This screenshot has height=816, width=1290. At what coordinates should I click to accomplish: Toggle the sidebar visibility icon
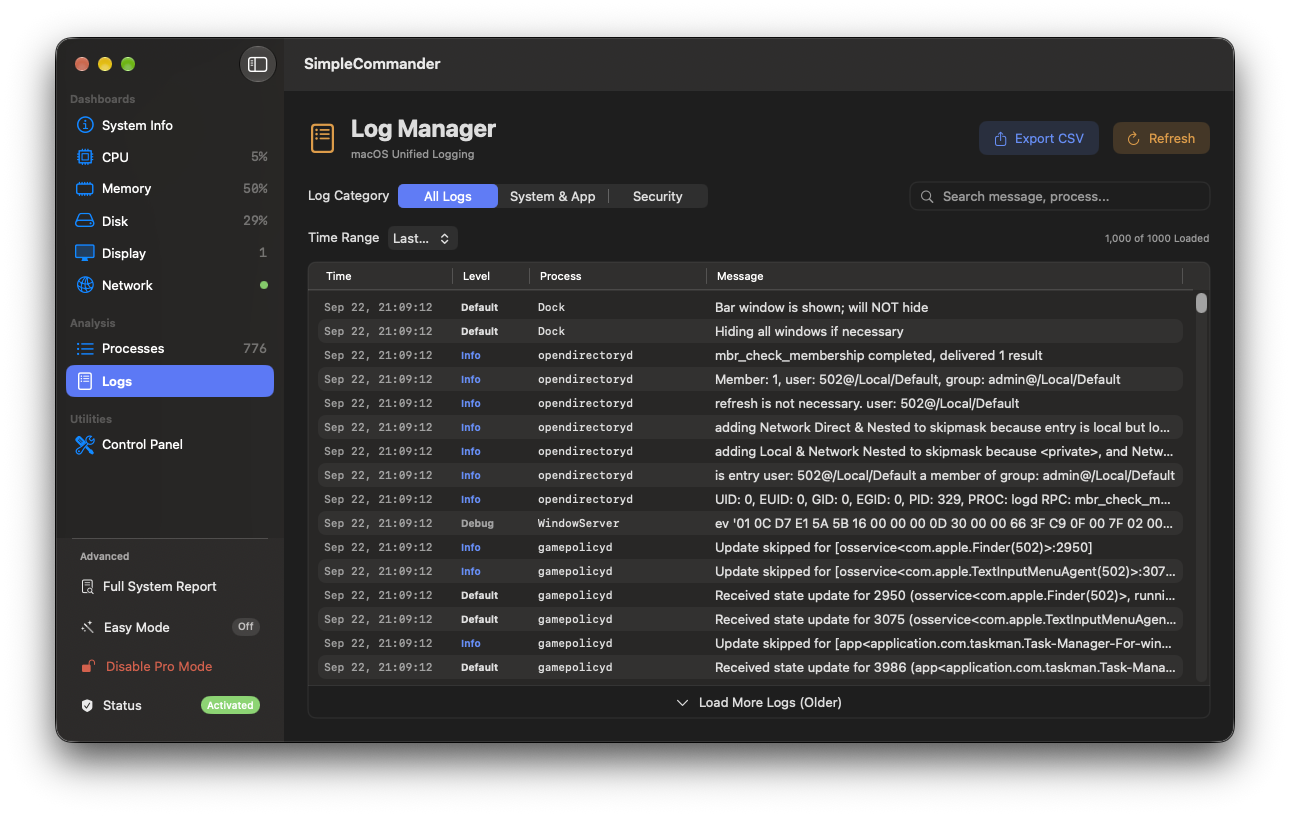[258, 64]
